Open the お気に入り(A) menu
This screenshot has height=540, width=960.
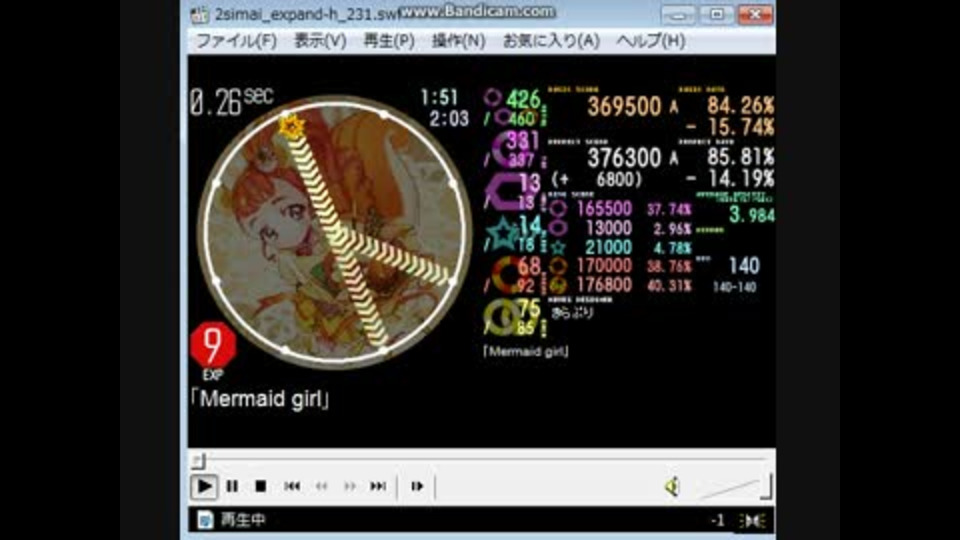pyautogui.click(x=551, y=41)
